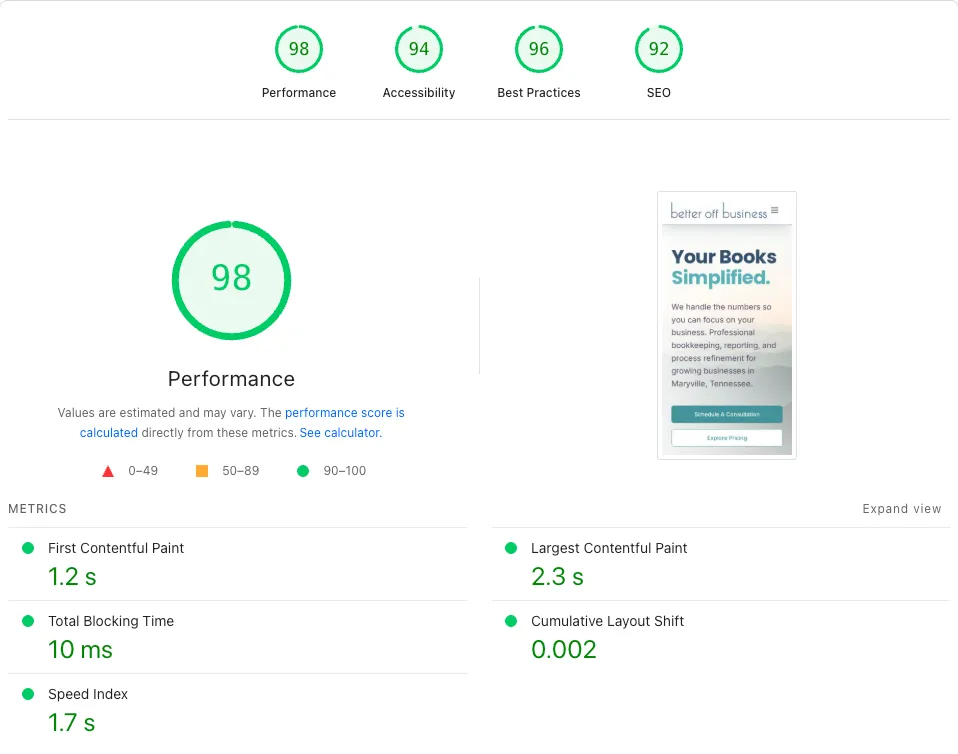Select the Accessibility gauge showing 94

coord(419,48)
